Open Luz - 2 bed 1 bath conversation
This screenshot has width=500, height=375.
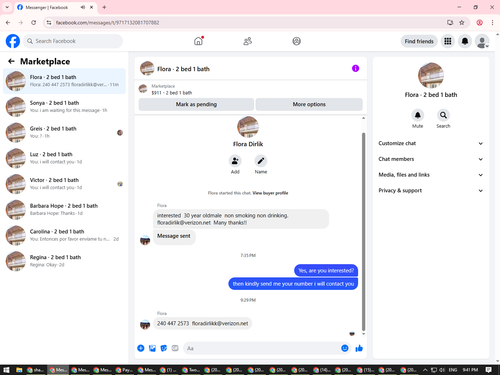(x=64, y=158)
